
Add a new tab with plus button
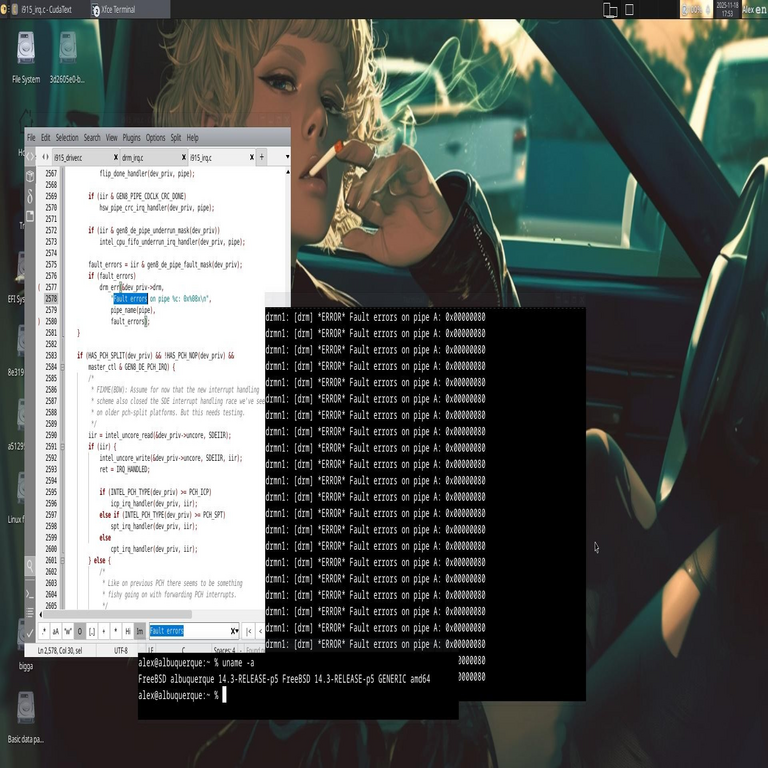pyautogui.click(x=261, y=157)
